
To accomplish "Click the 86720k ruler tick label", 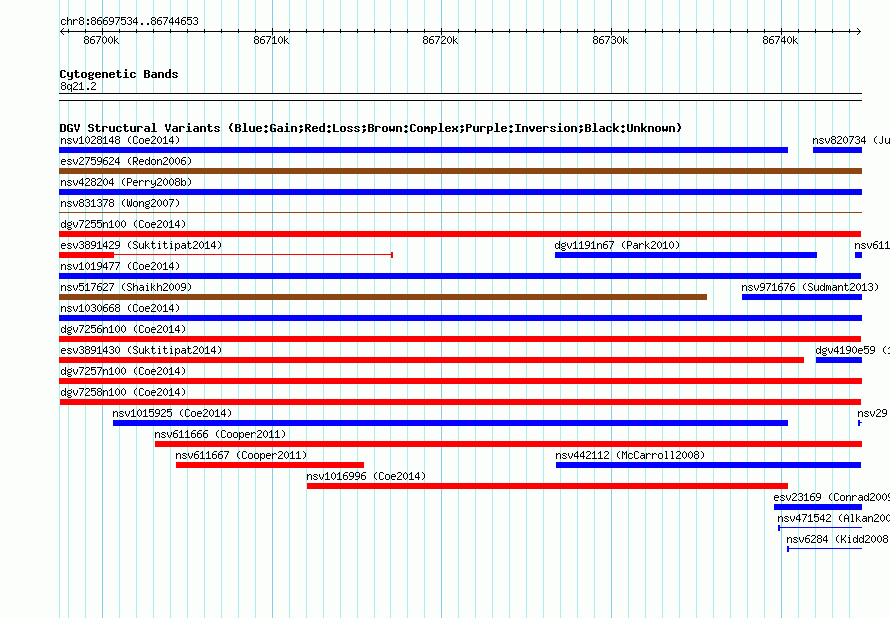I will (440, 40).
